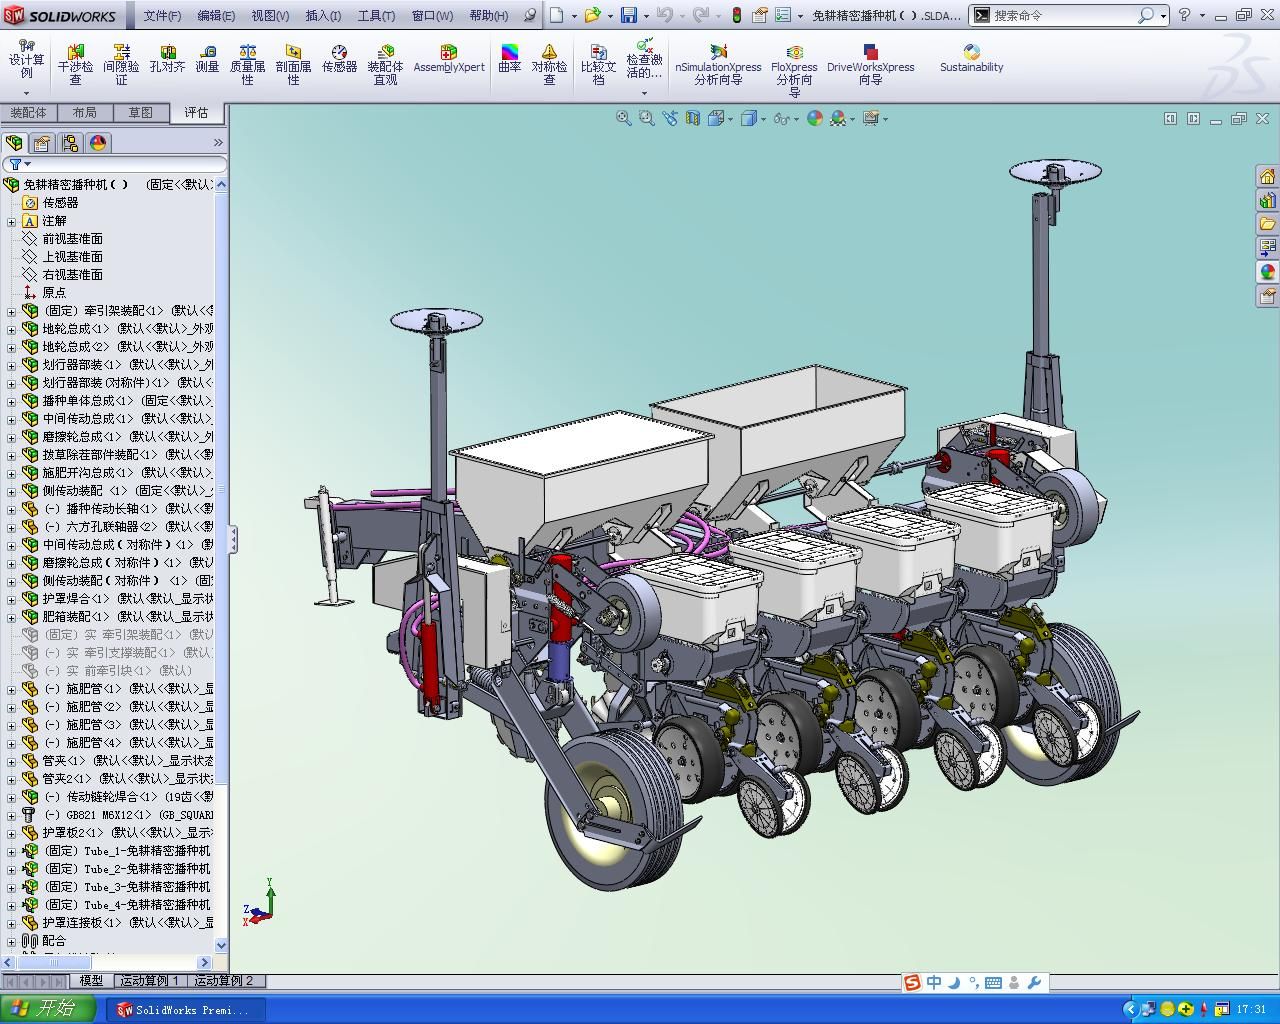This screenshot has width=1280, height=1024.
Task: Select 原点 origin in the tree
Action: (54, 293)
